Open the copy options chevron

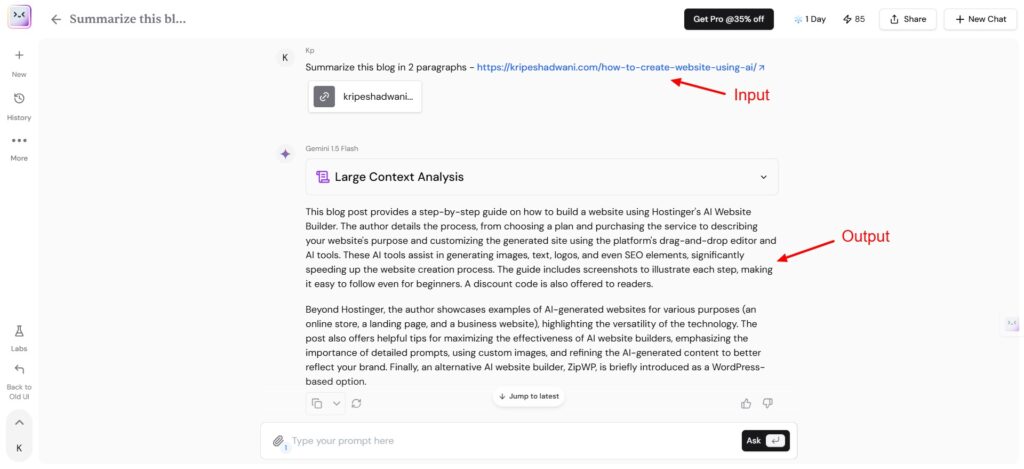click(x=337, y=403)
